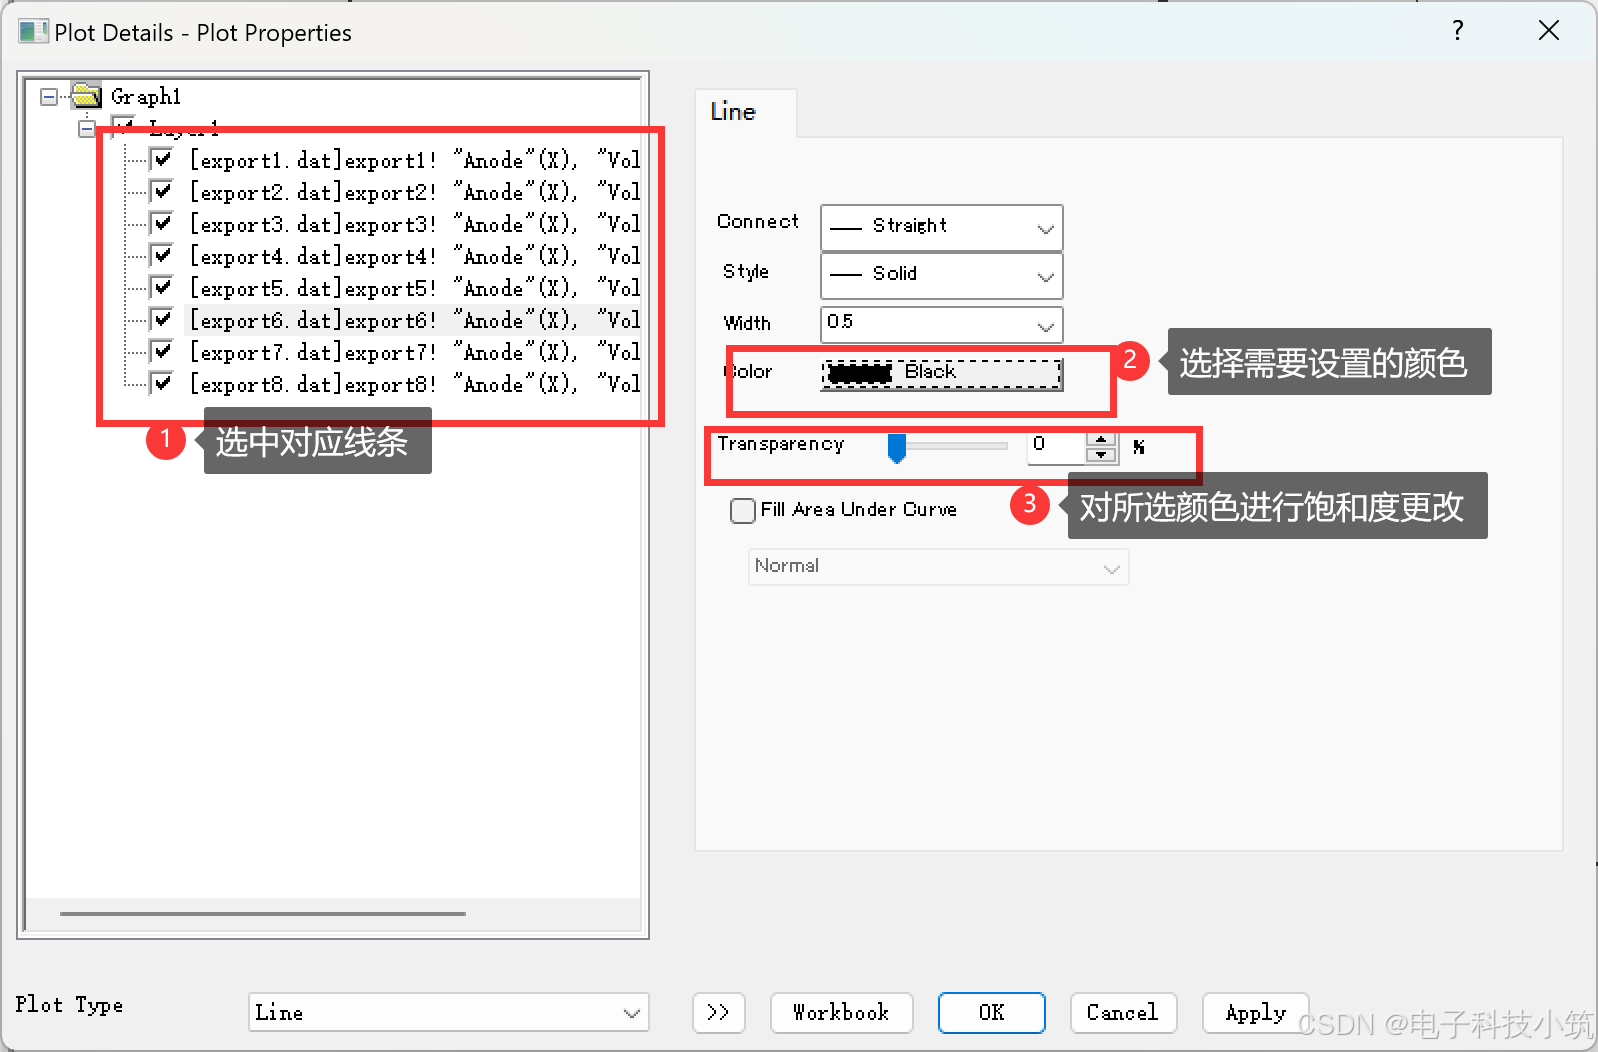Increase transparency with the up spinner

(1101, 439)
